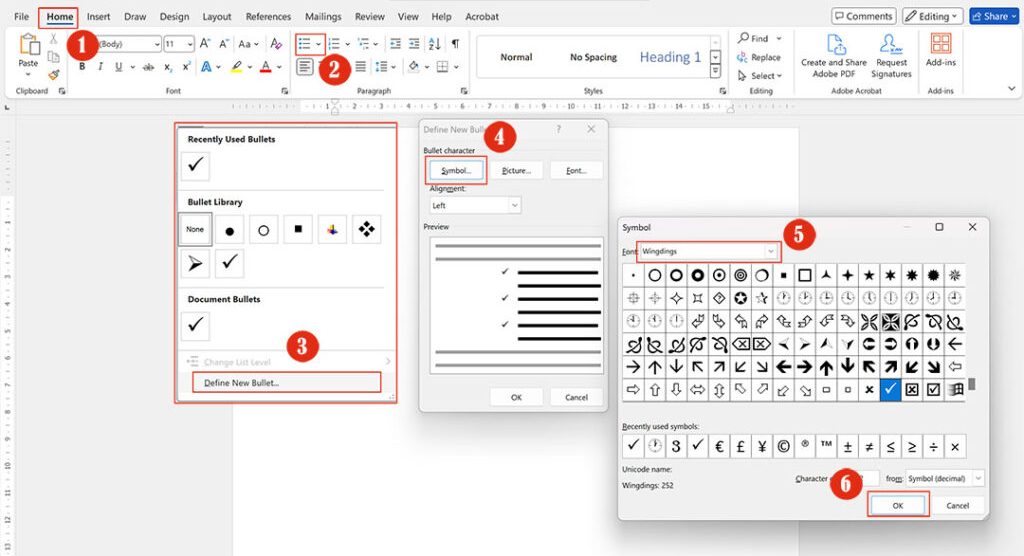The height and width of the screenshot is (556, 1024).
Task: Pick the solid round bullet in Bullet Library
Action: click(x=229, y=230)
